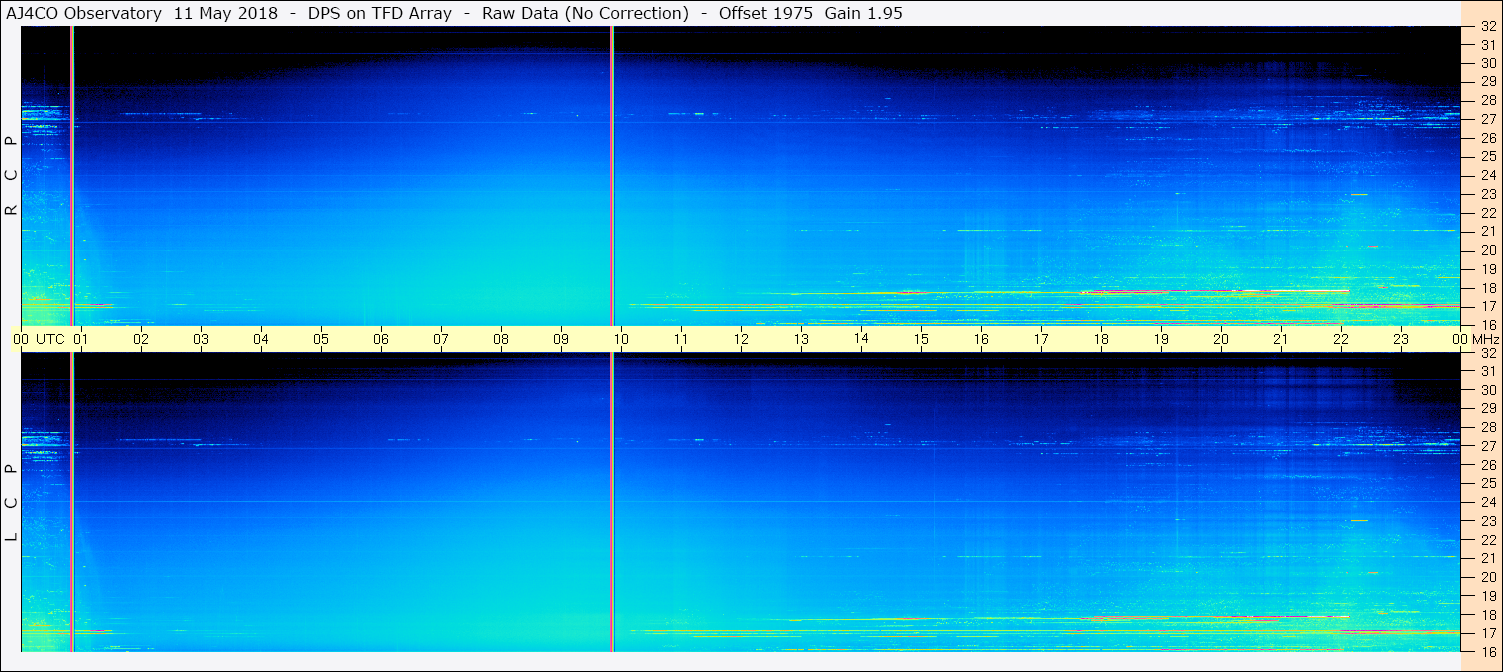Click hour 19 on the UTC time axis
The width and height of the screenshot is (1503, 672).
(x=1161, y=339)
